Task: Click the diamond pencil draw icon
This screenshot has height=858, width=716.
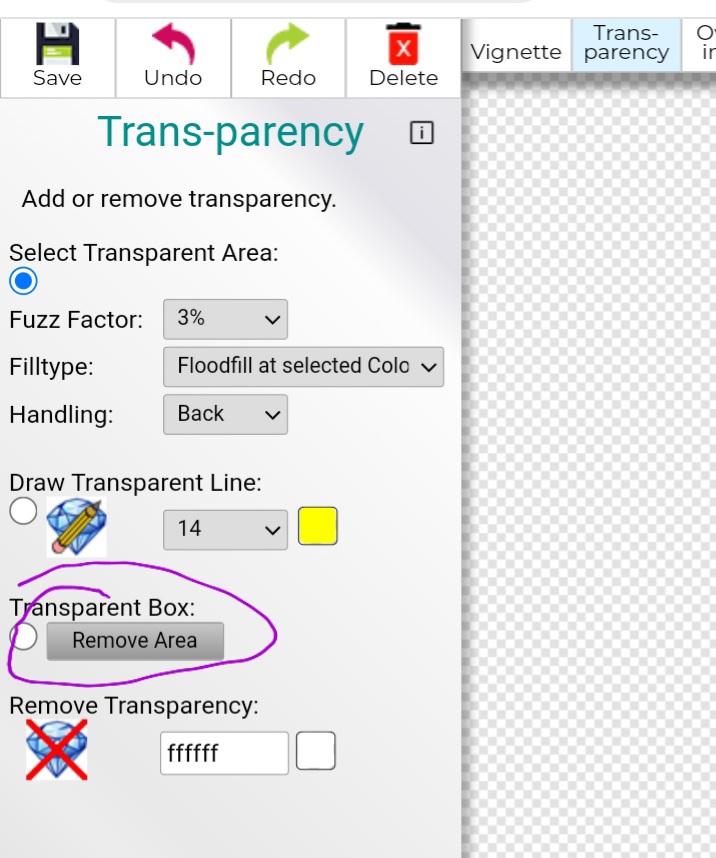Action: tap(76, 527)
